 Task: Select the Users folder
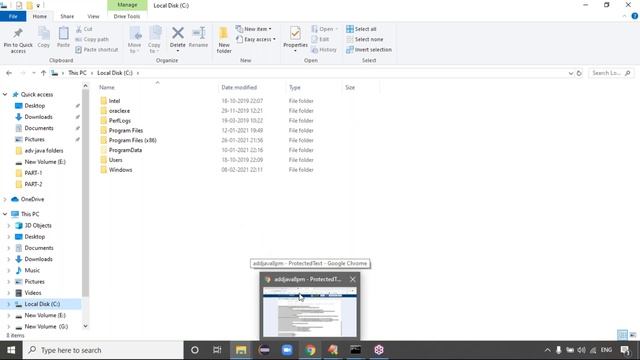[116, 160]
